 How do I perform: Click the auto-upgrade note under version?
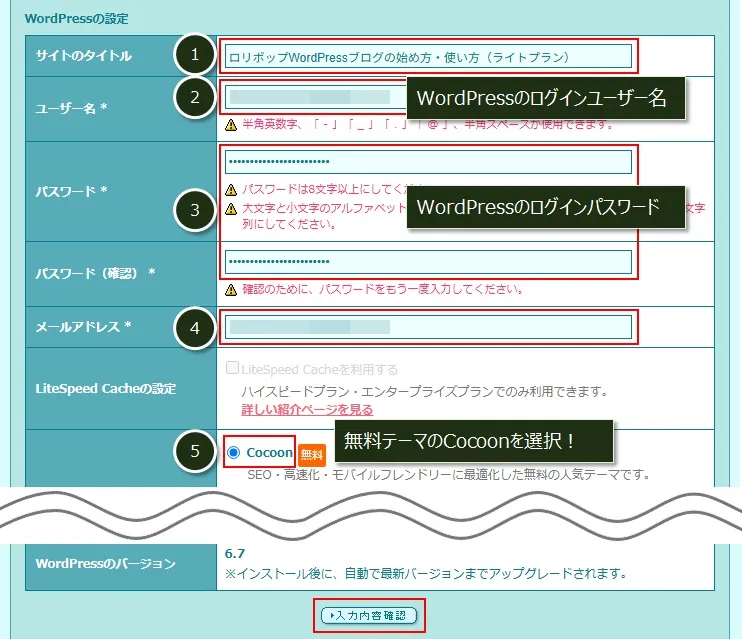click(426, 574)
